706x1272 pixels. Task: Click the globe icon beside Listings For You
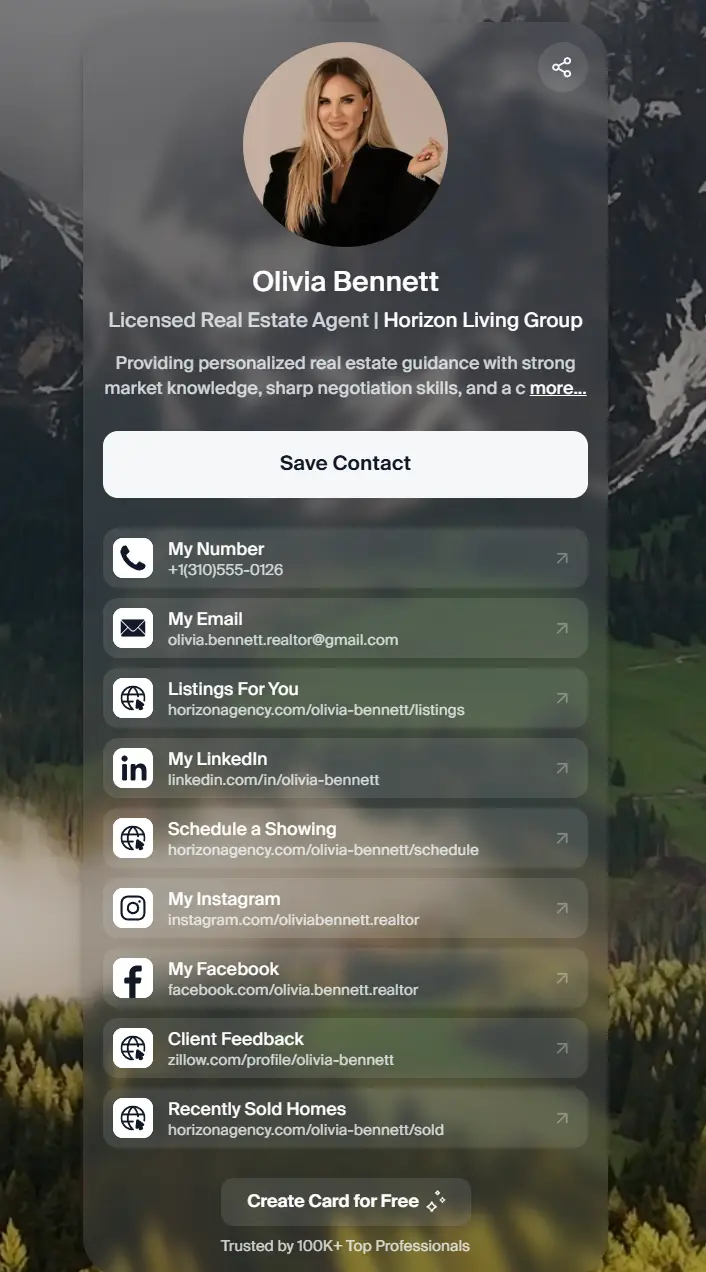133,698
